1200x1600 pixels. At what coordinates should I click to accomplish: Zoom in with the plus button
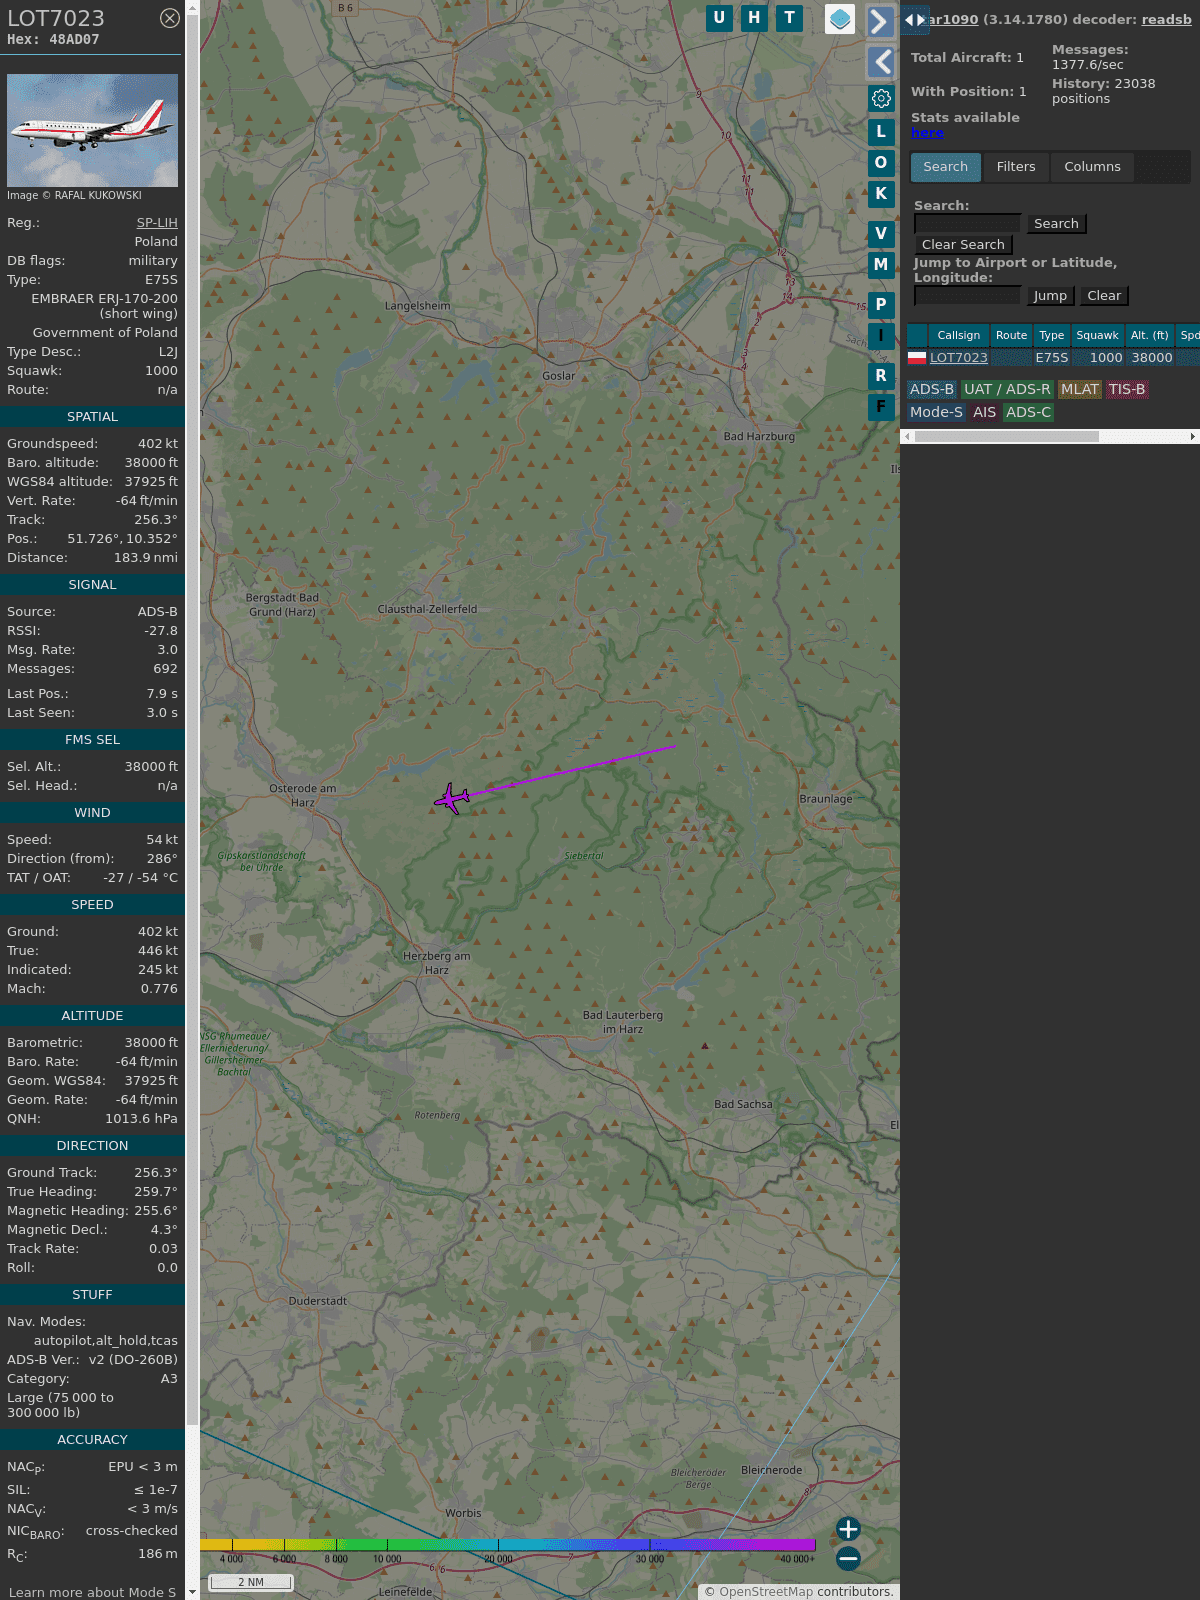coord(848,1529)
